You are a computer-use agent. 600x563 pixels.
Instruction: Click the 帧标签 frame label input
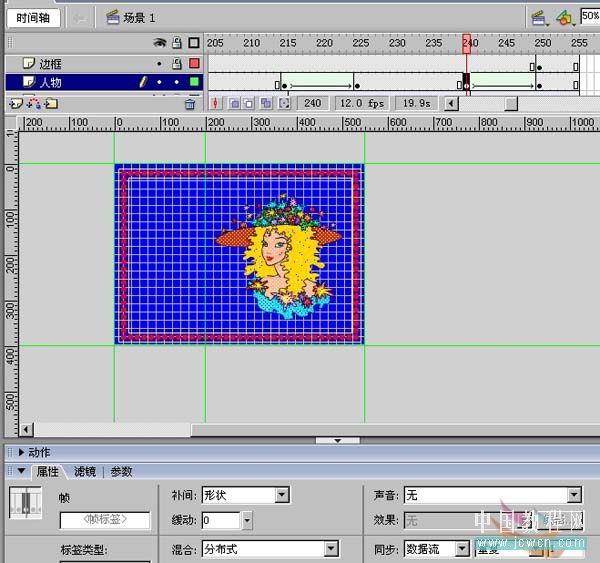105,520
